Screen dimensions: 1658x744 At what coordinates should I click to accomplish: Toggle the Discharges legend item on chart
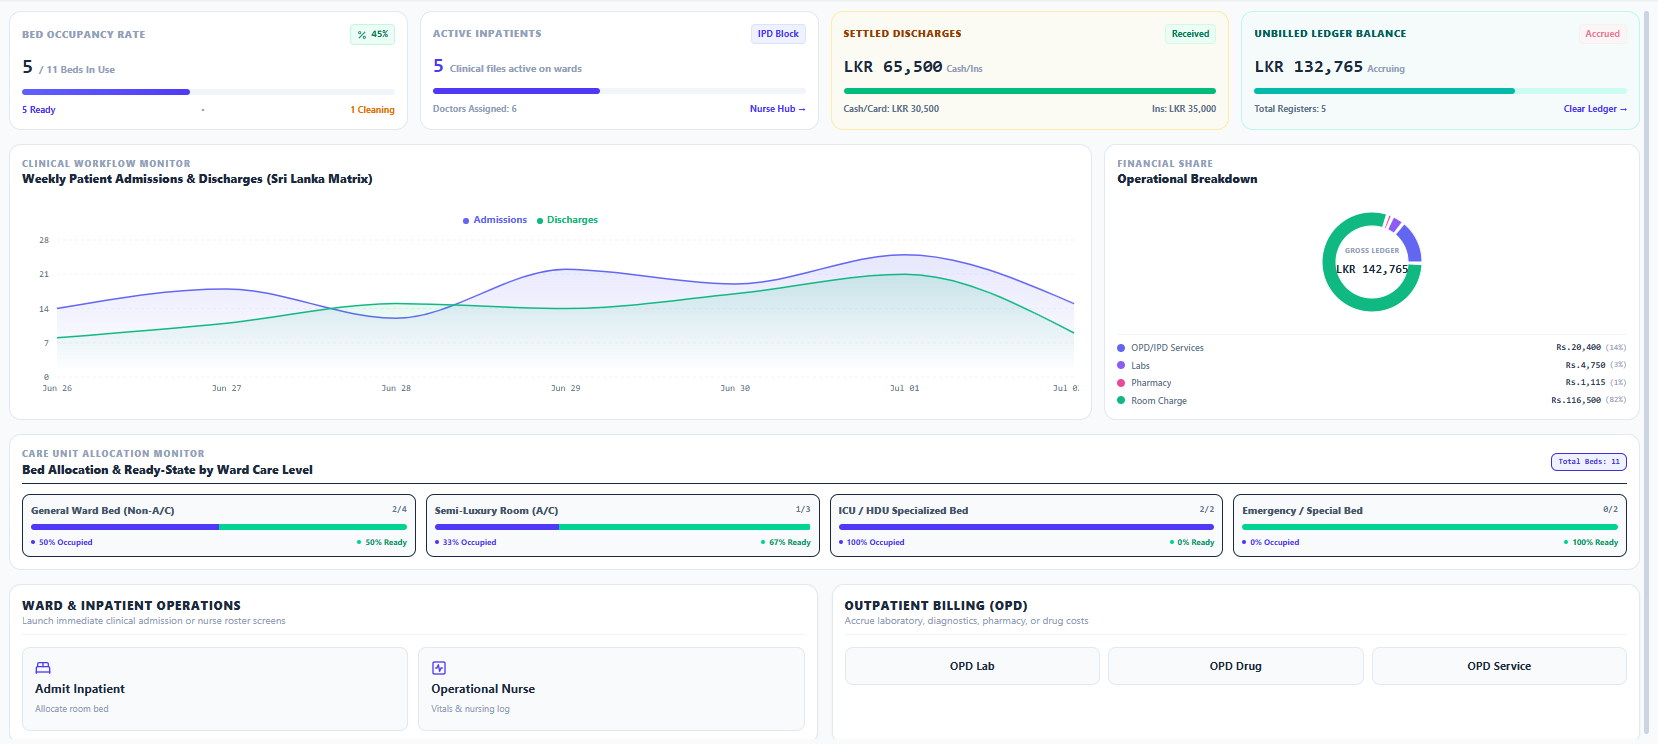click(x=567, y=220)
